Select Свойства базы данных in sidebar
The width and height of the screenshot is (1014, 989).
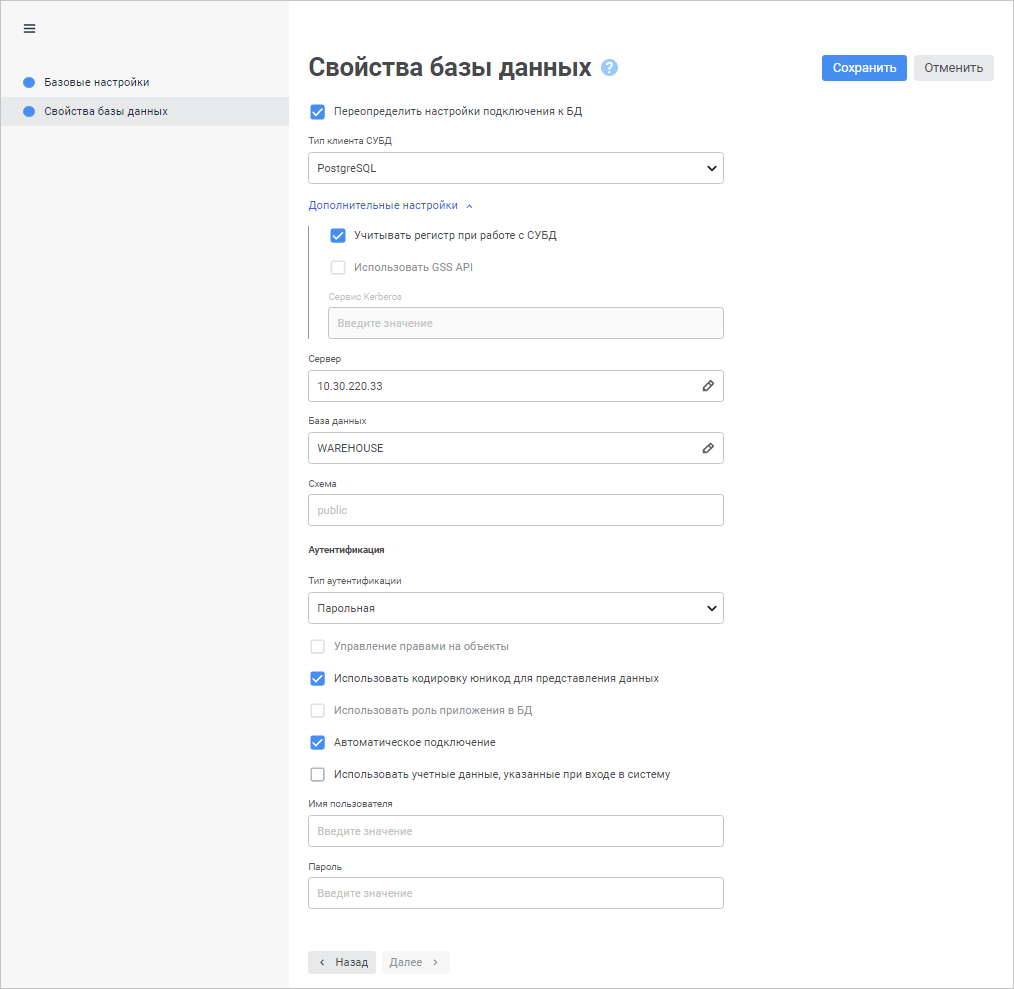click(x=105, y=111)
